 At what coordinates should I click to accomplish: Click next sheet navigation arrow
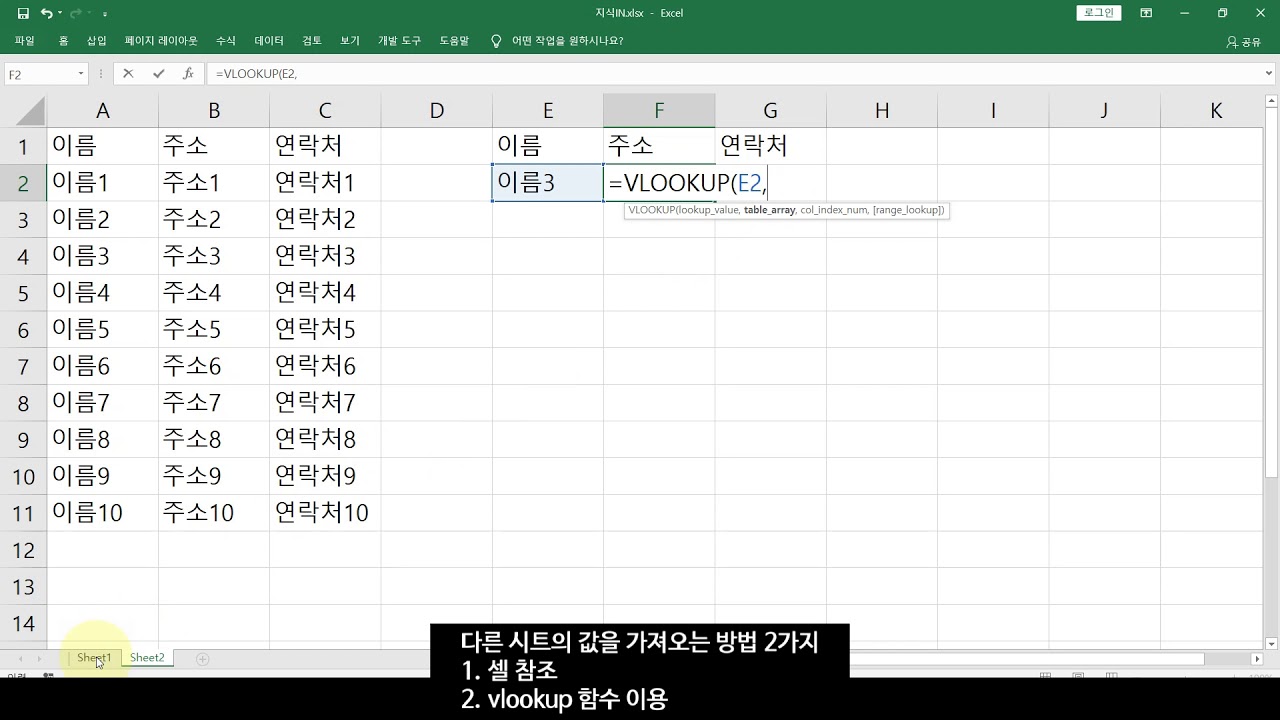click(x=40, y=659)
